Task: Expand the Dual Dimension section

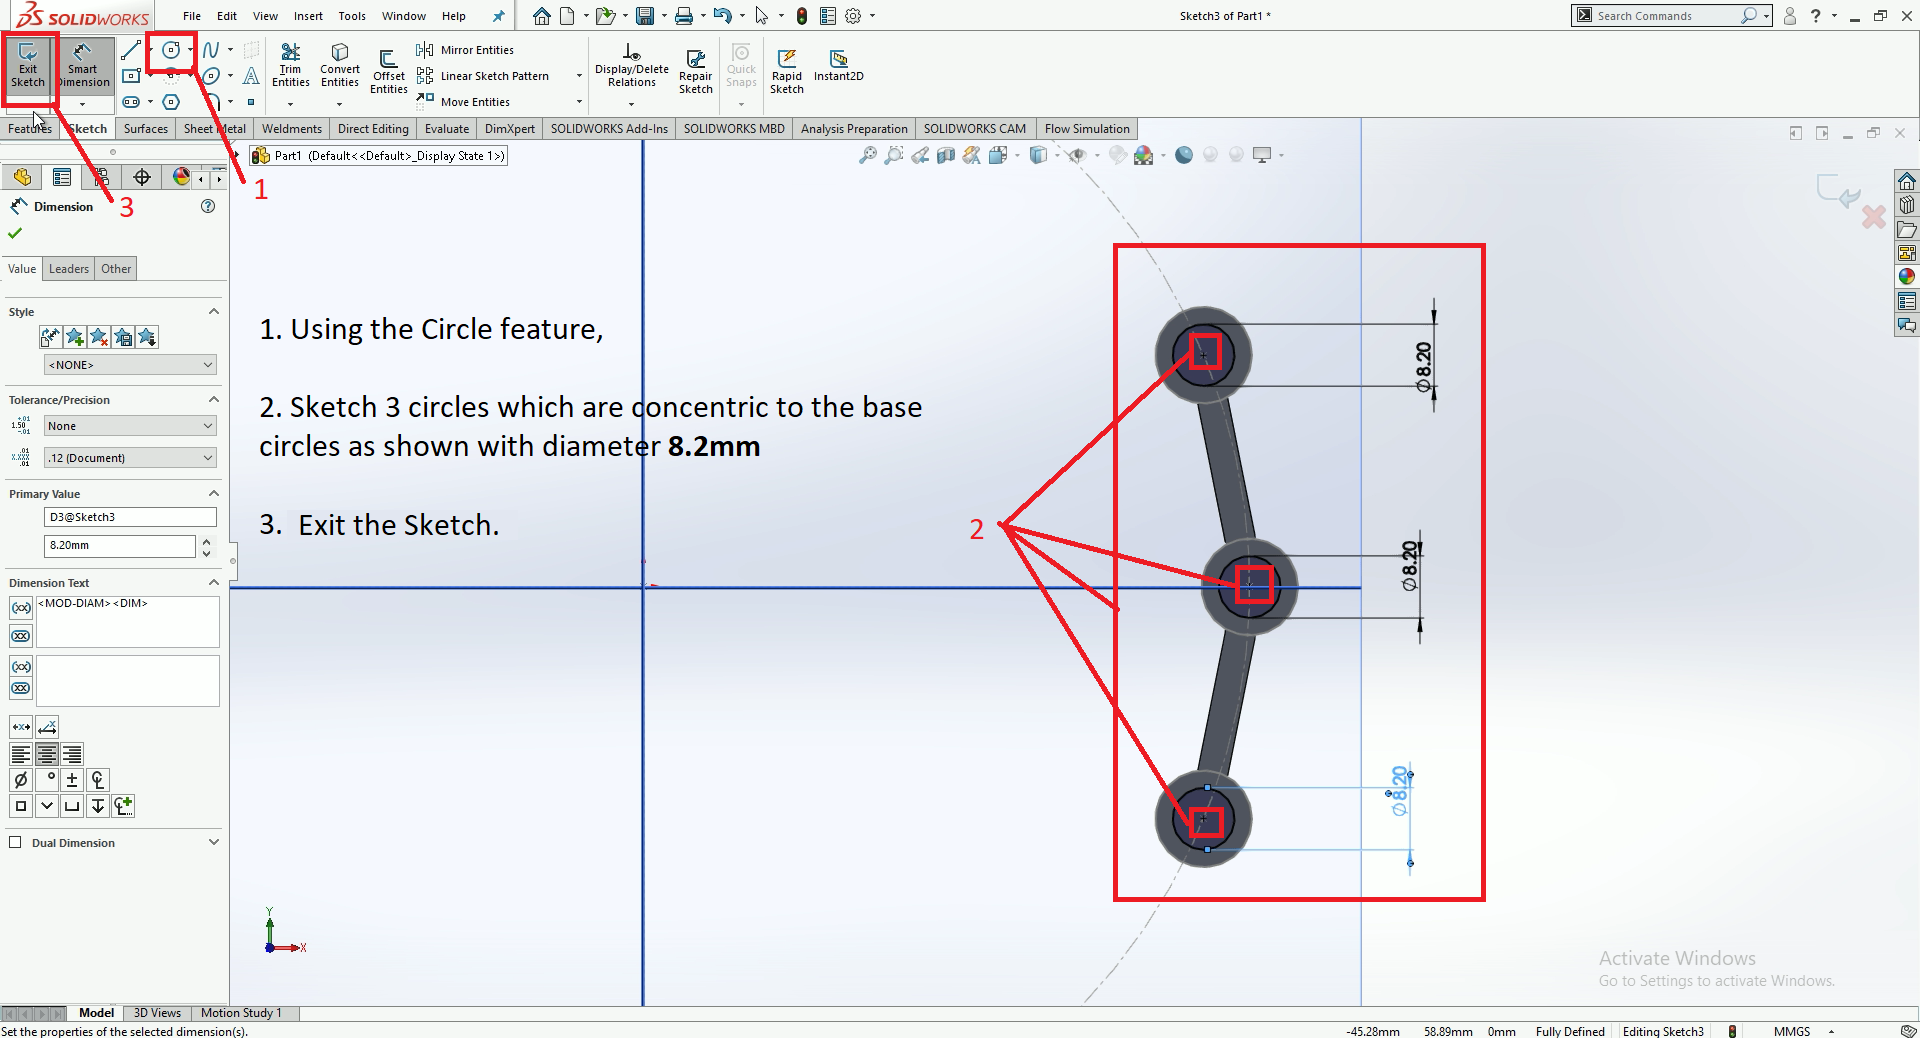Action: (213, 843)
